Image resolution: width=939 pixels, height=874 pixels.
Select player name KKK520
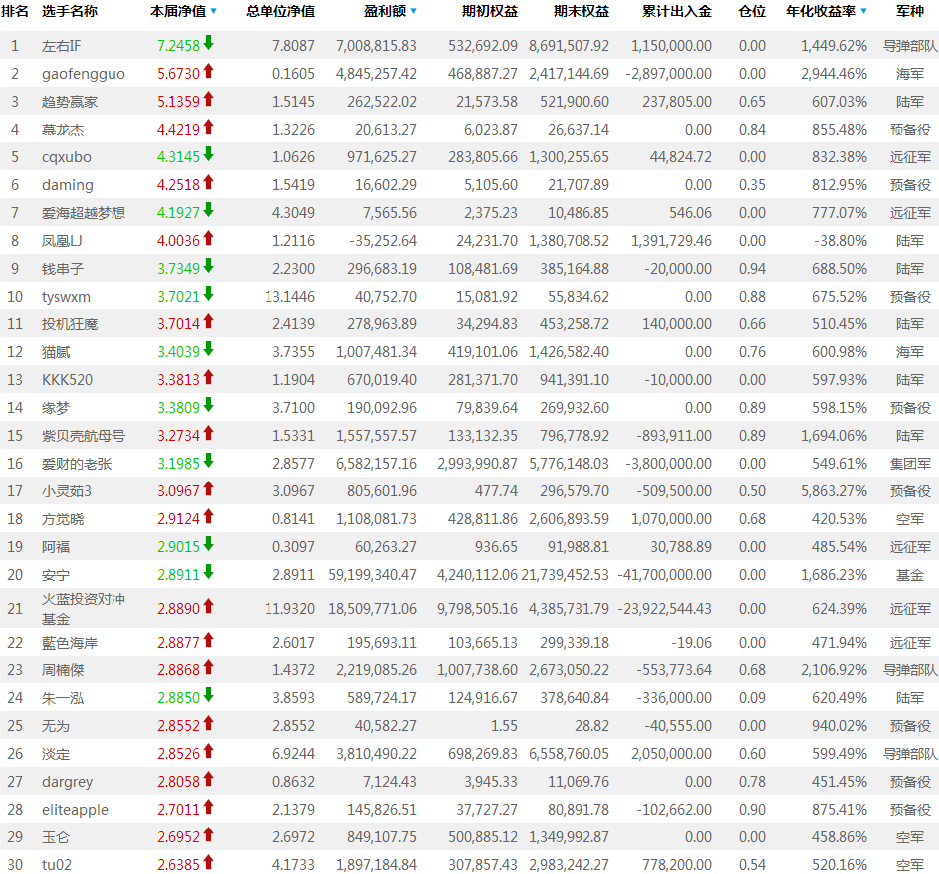click(x=67, y=380)
